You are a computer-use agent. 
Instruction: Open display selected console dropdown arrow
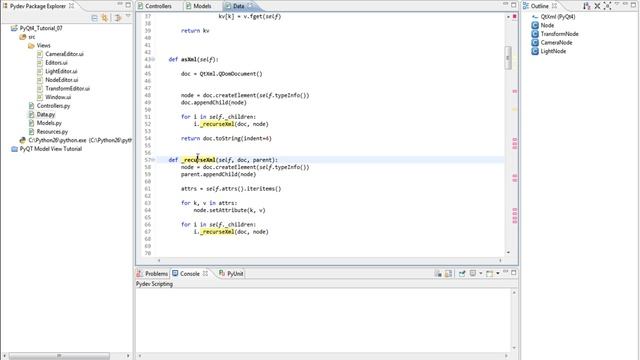pos(480,273)
